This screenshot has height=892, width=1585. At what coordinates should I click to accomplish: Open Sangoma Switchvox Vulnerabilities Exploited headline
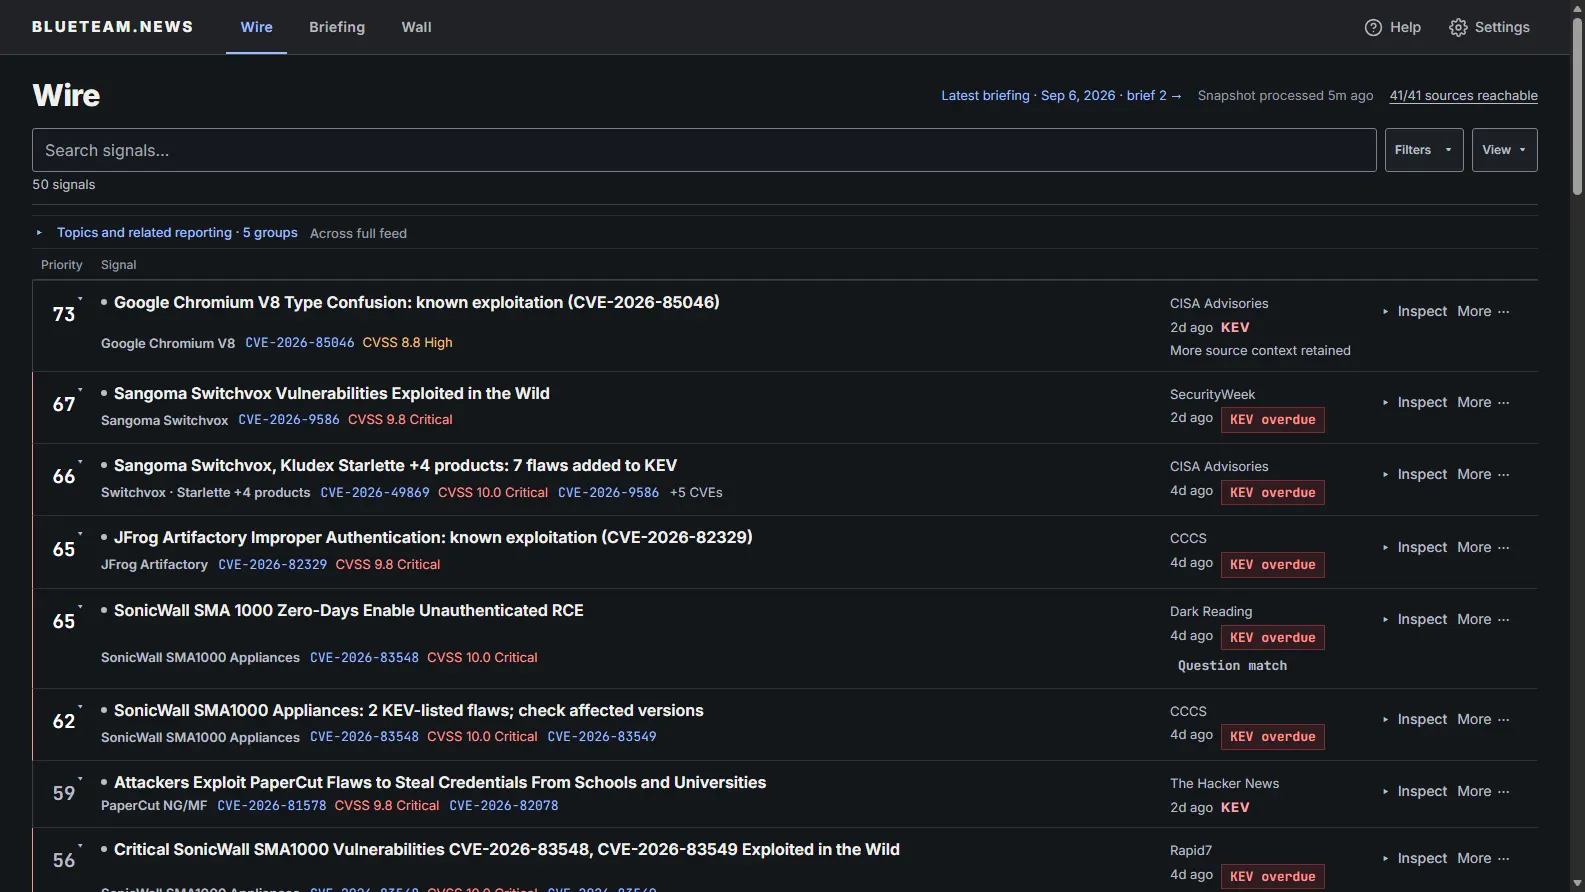tap(331, 393)
